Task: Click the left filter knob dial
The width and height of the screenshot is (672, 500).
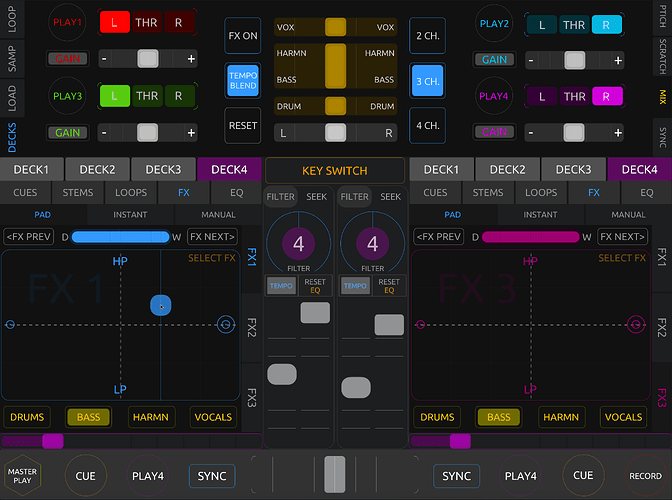Action: [x=299, y=243]
